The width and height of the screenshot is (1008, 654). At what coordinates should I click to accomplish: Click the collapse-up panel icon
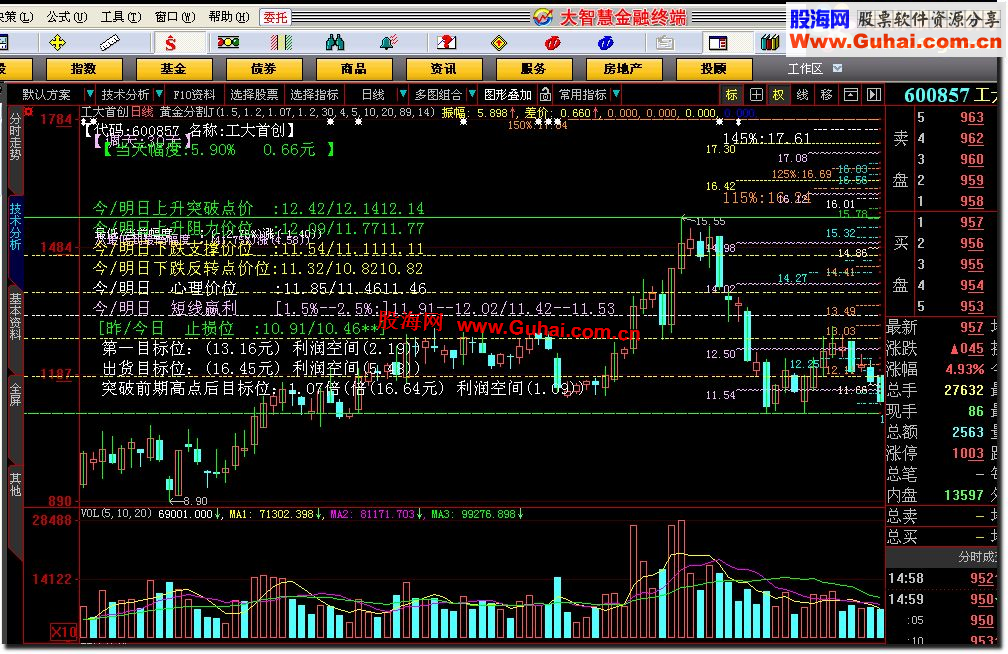pos(850,95)
